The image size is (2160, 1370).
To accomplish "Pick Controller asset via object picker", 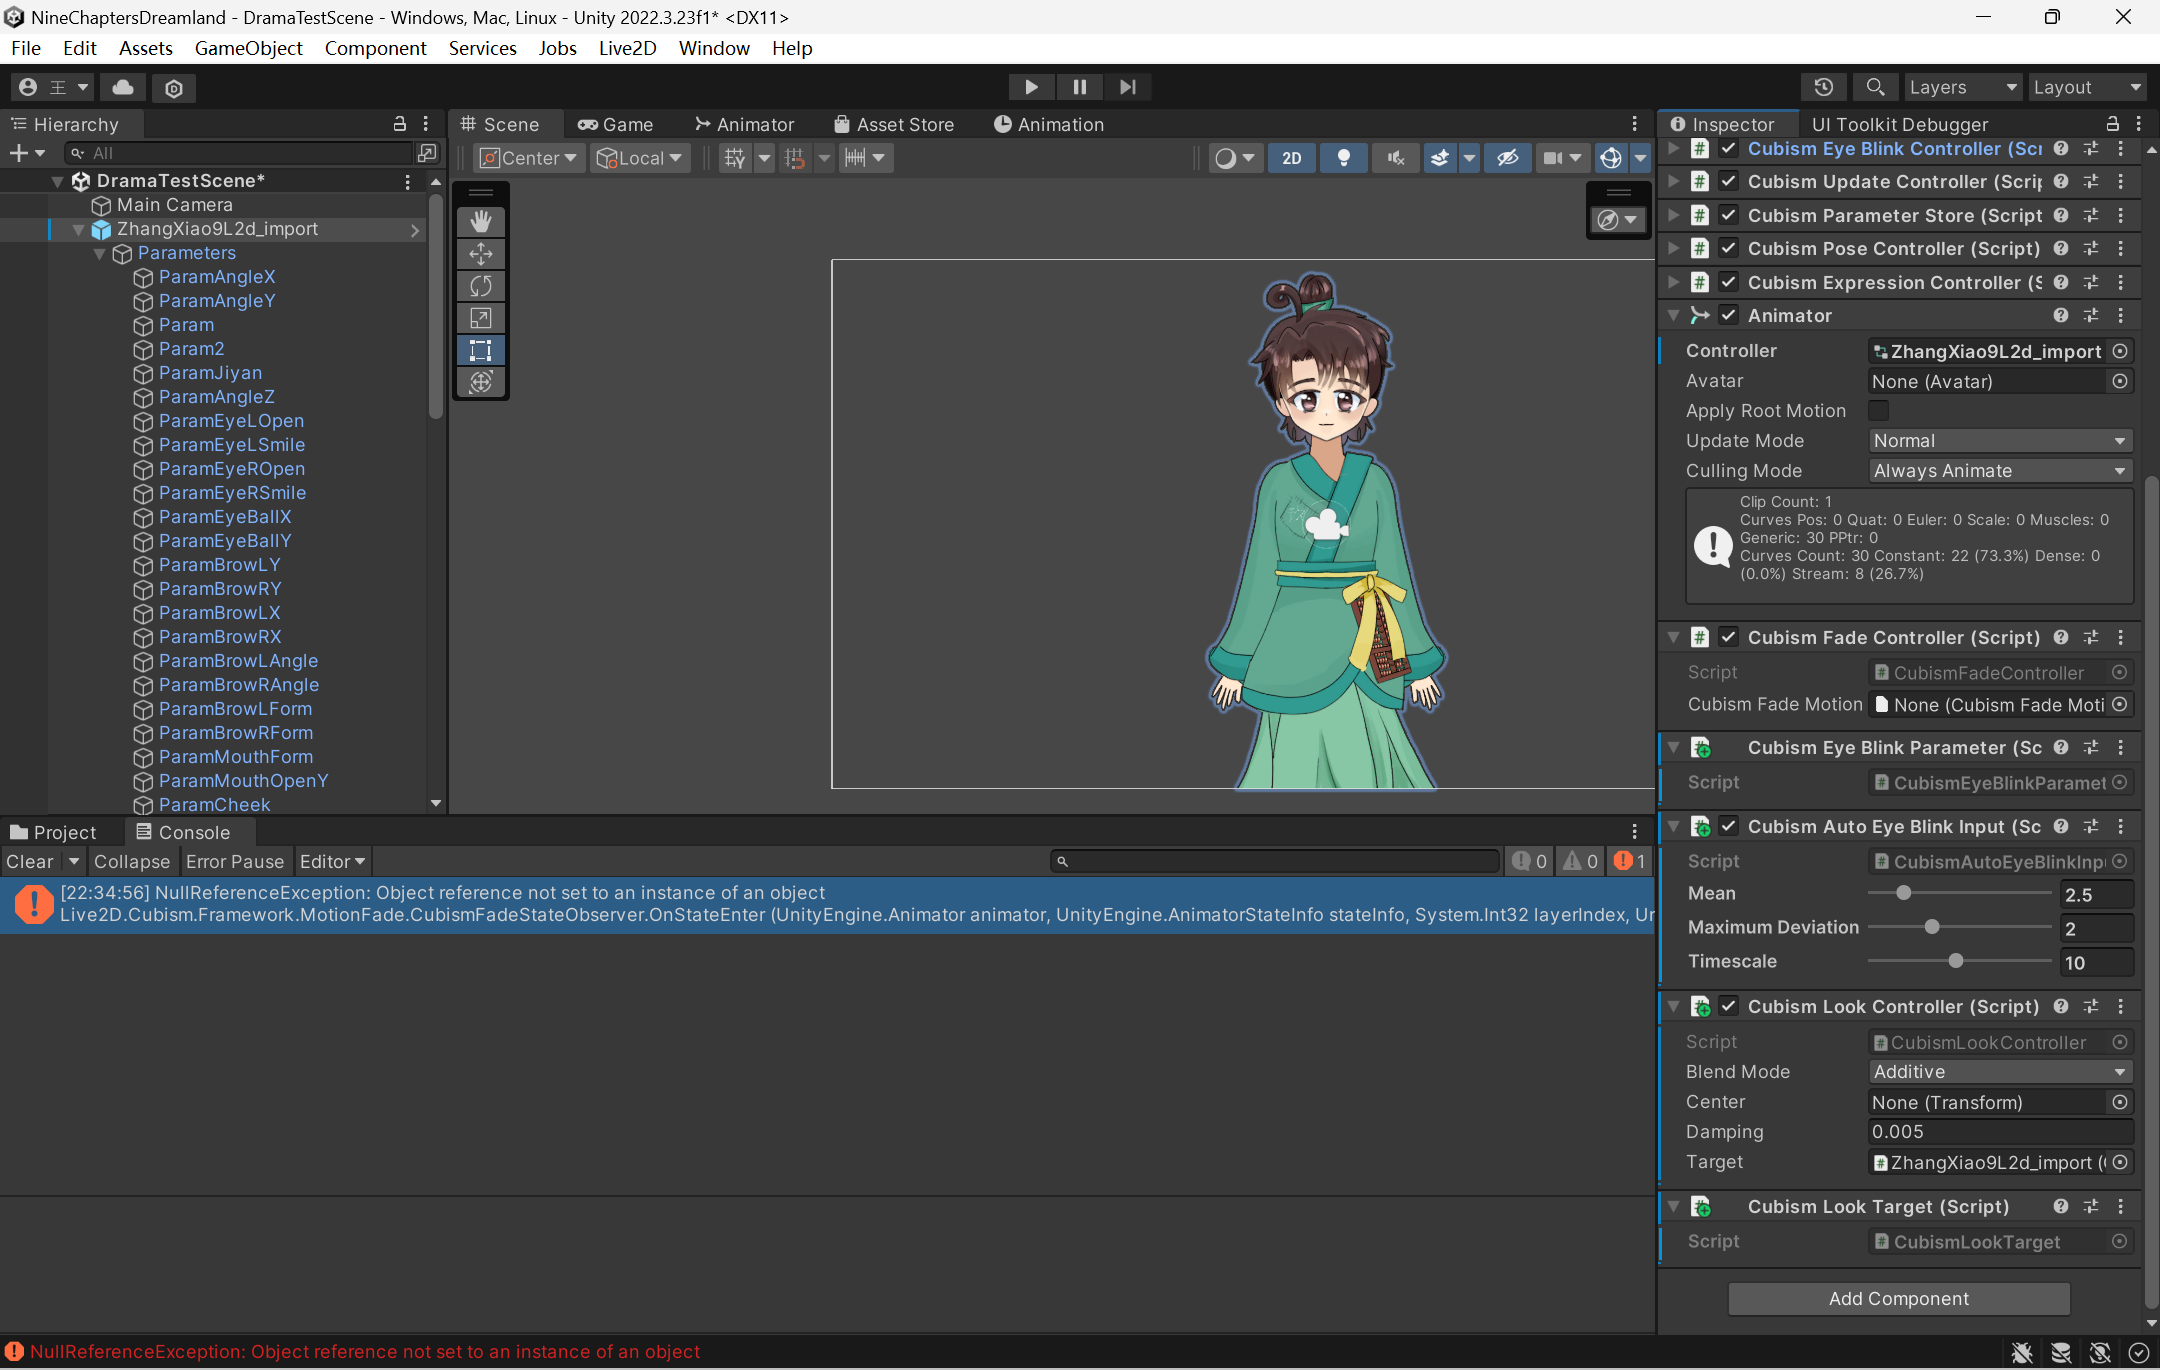I will click(2119, 351).
